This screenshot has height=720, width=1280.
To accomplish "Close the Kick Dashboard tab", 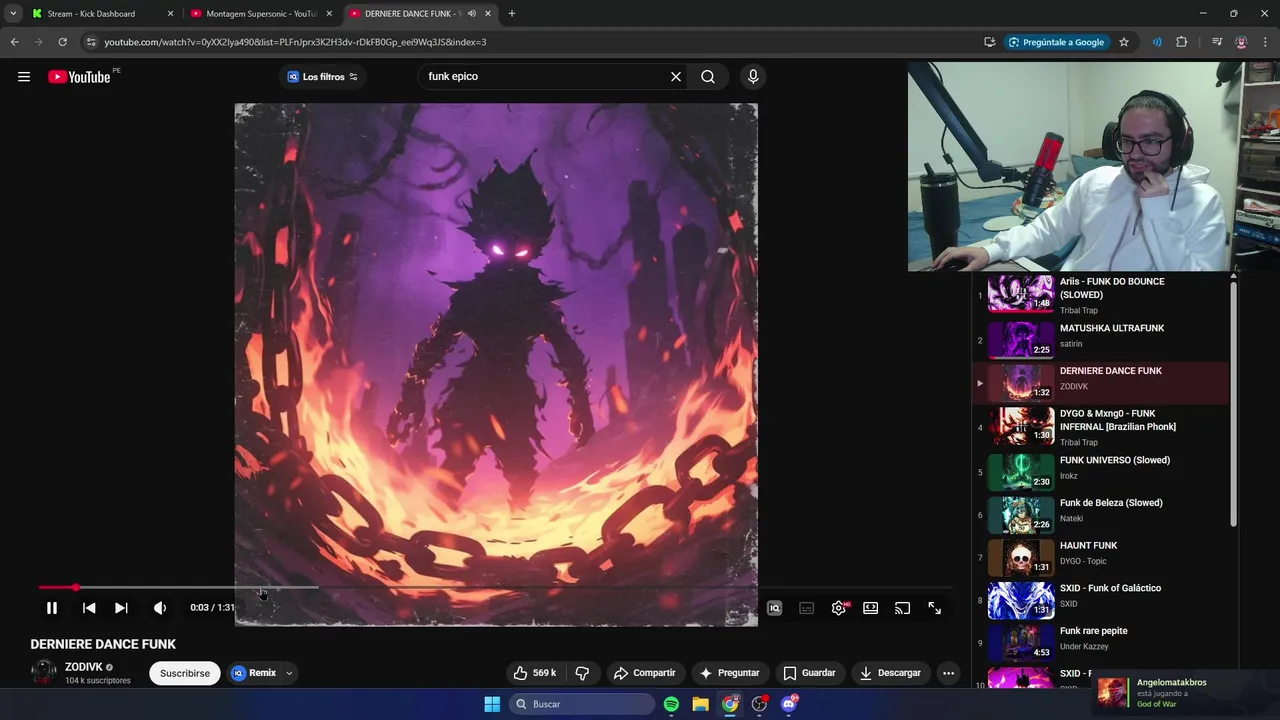I will [x=170, y=14].
